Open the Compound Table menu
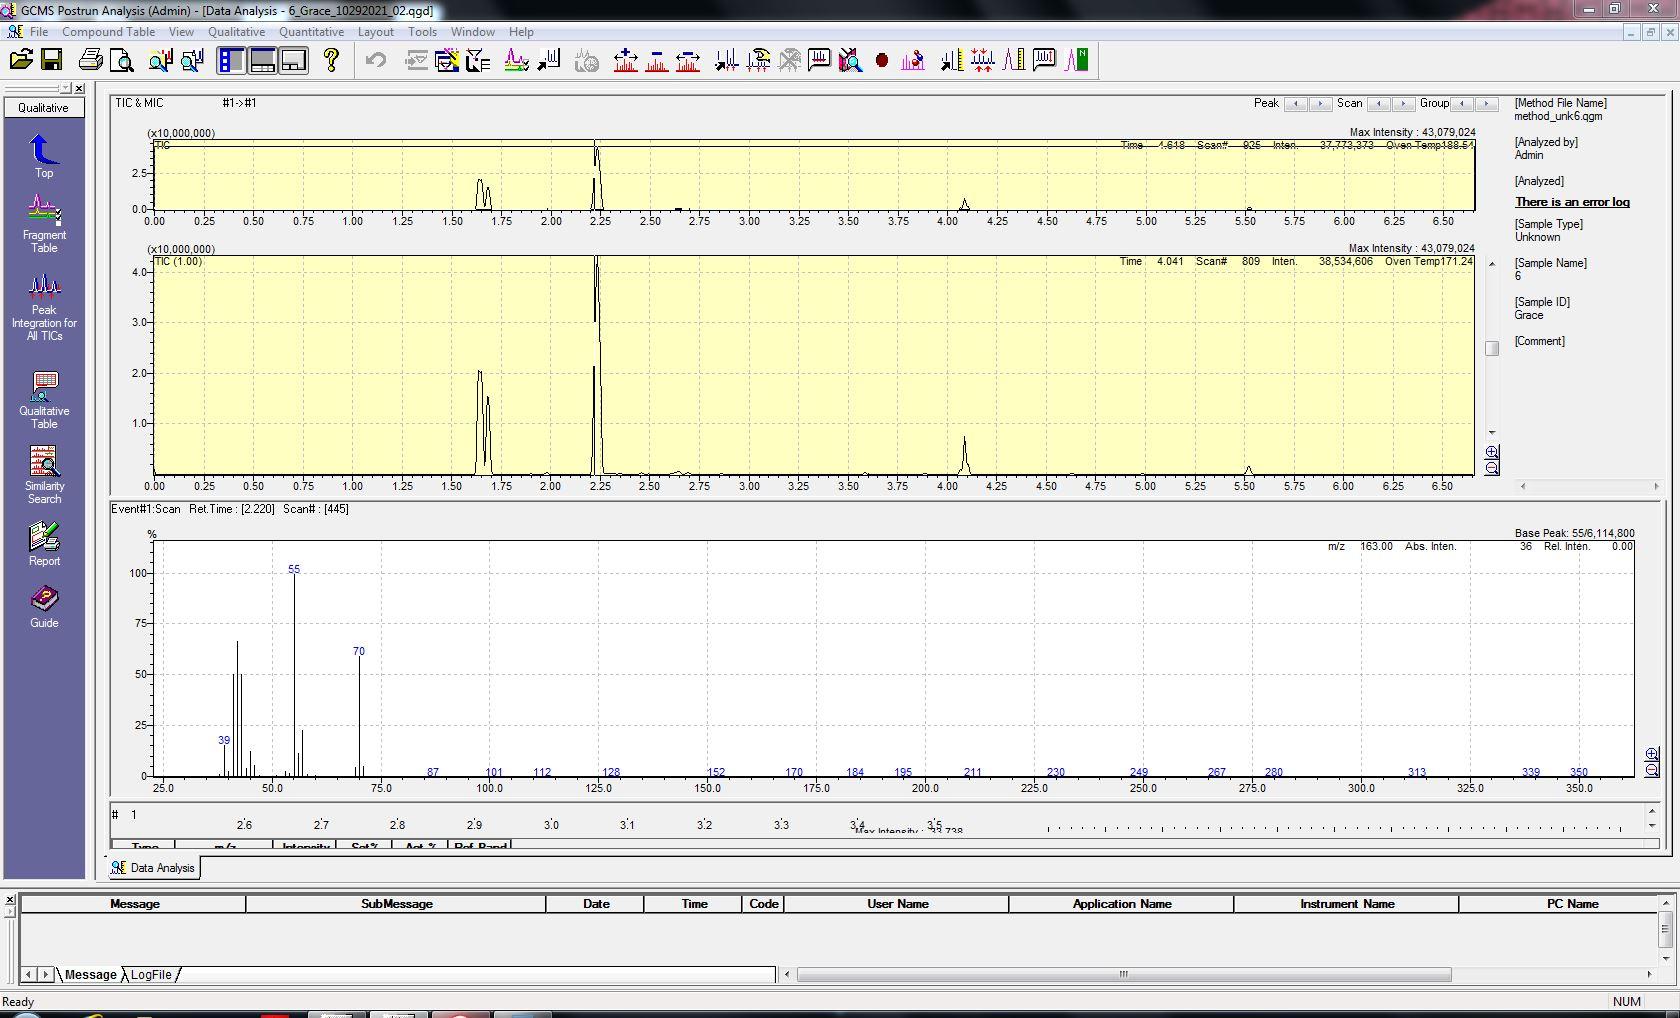The height and width of the screenshot is (1018, 1680). [x=108, y=32]
